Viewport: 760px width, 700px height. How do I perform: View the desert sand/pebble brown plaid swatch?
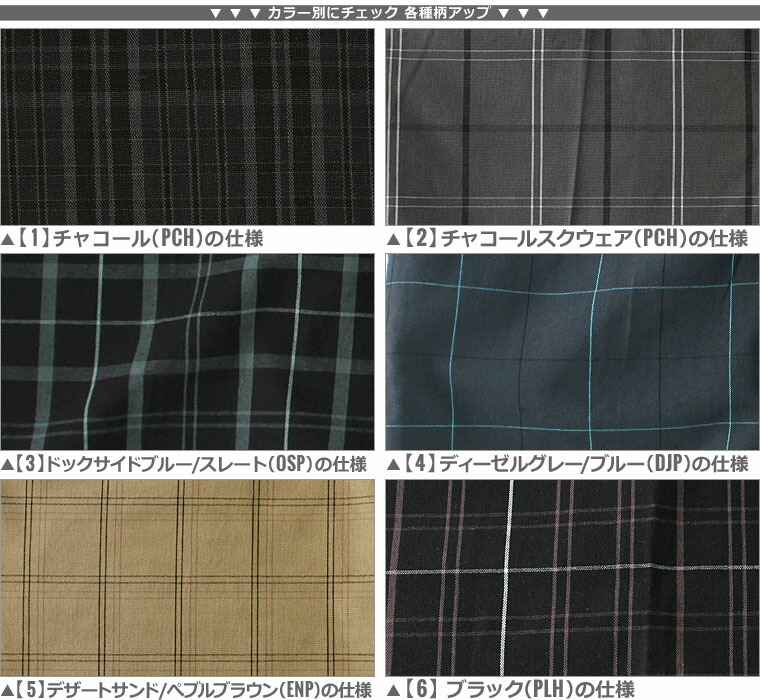[x=187, y=578]
